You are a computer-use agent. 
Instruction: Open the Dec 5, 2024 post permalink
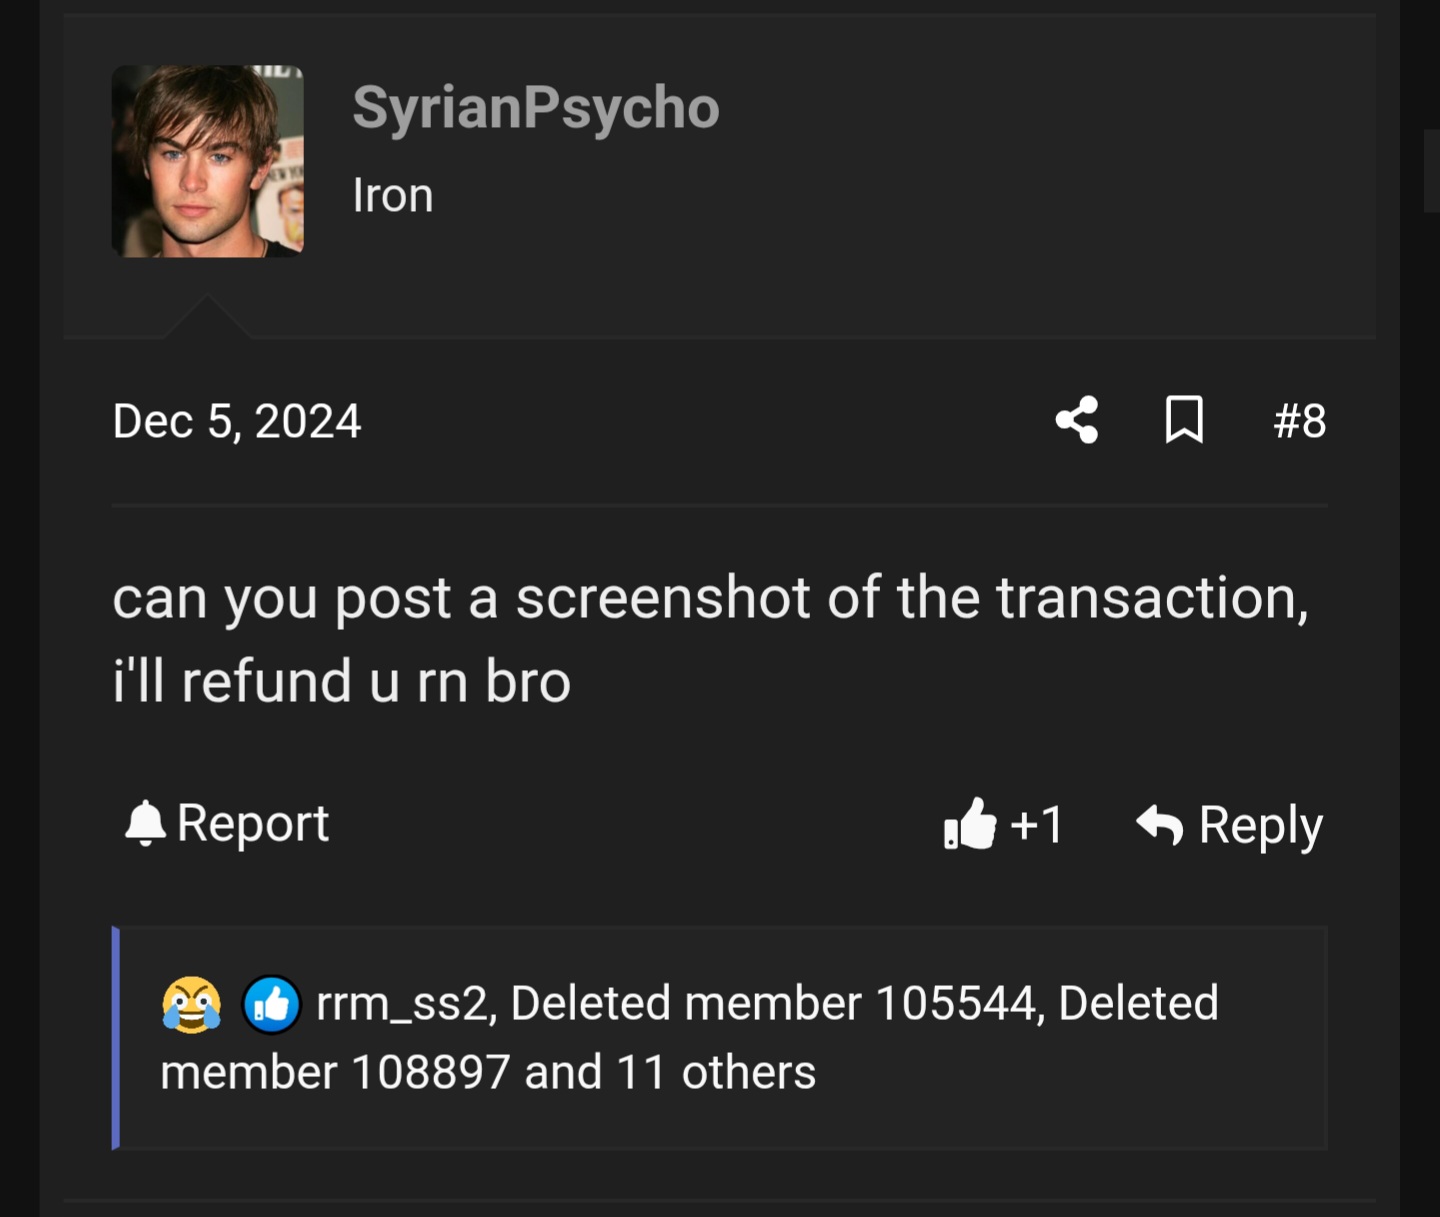tap(236, 421)
